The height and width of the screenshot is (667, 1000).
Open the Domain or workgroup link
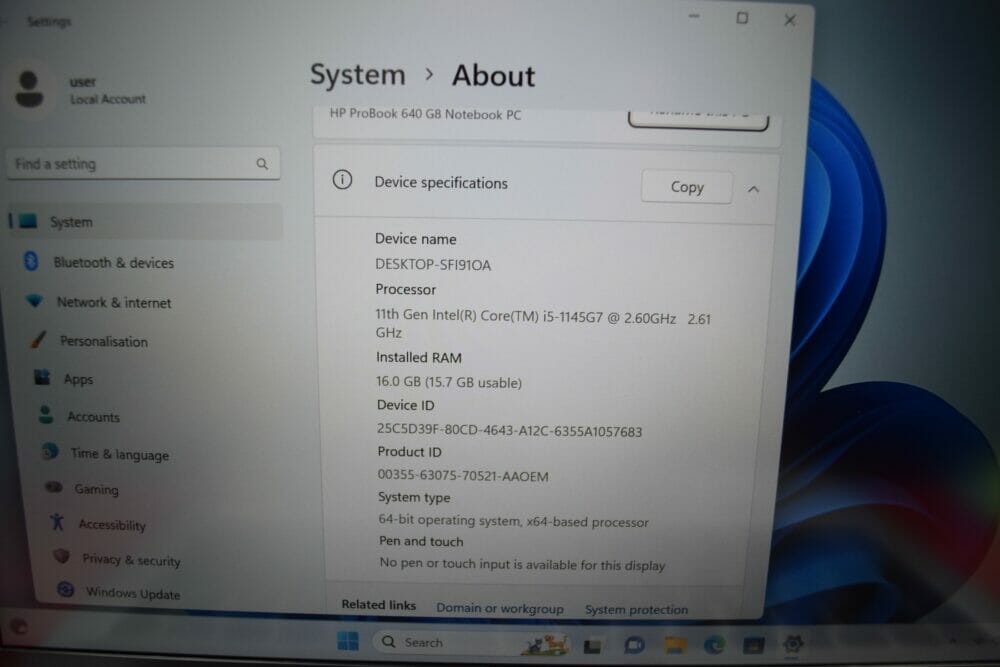500,608
